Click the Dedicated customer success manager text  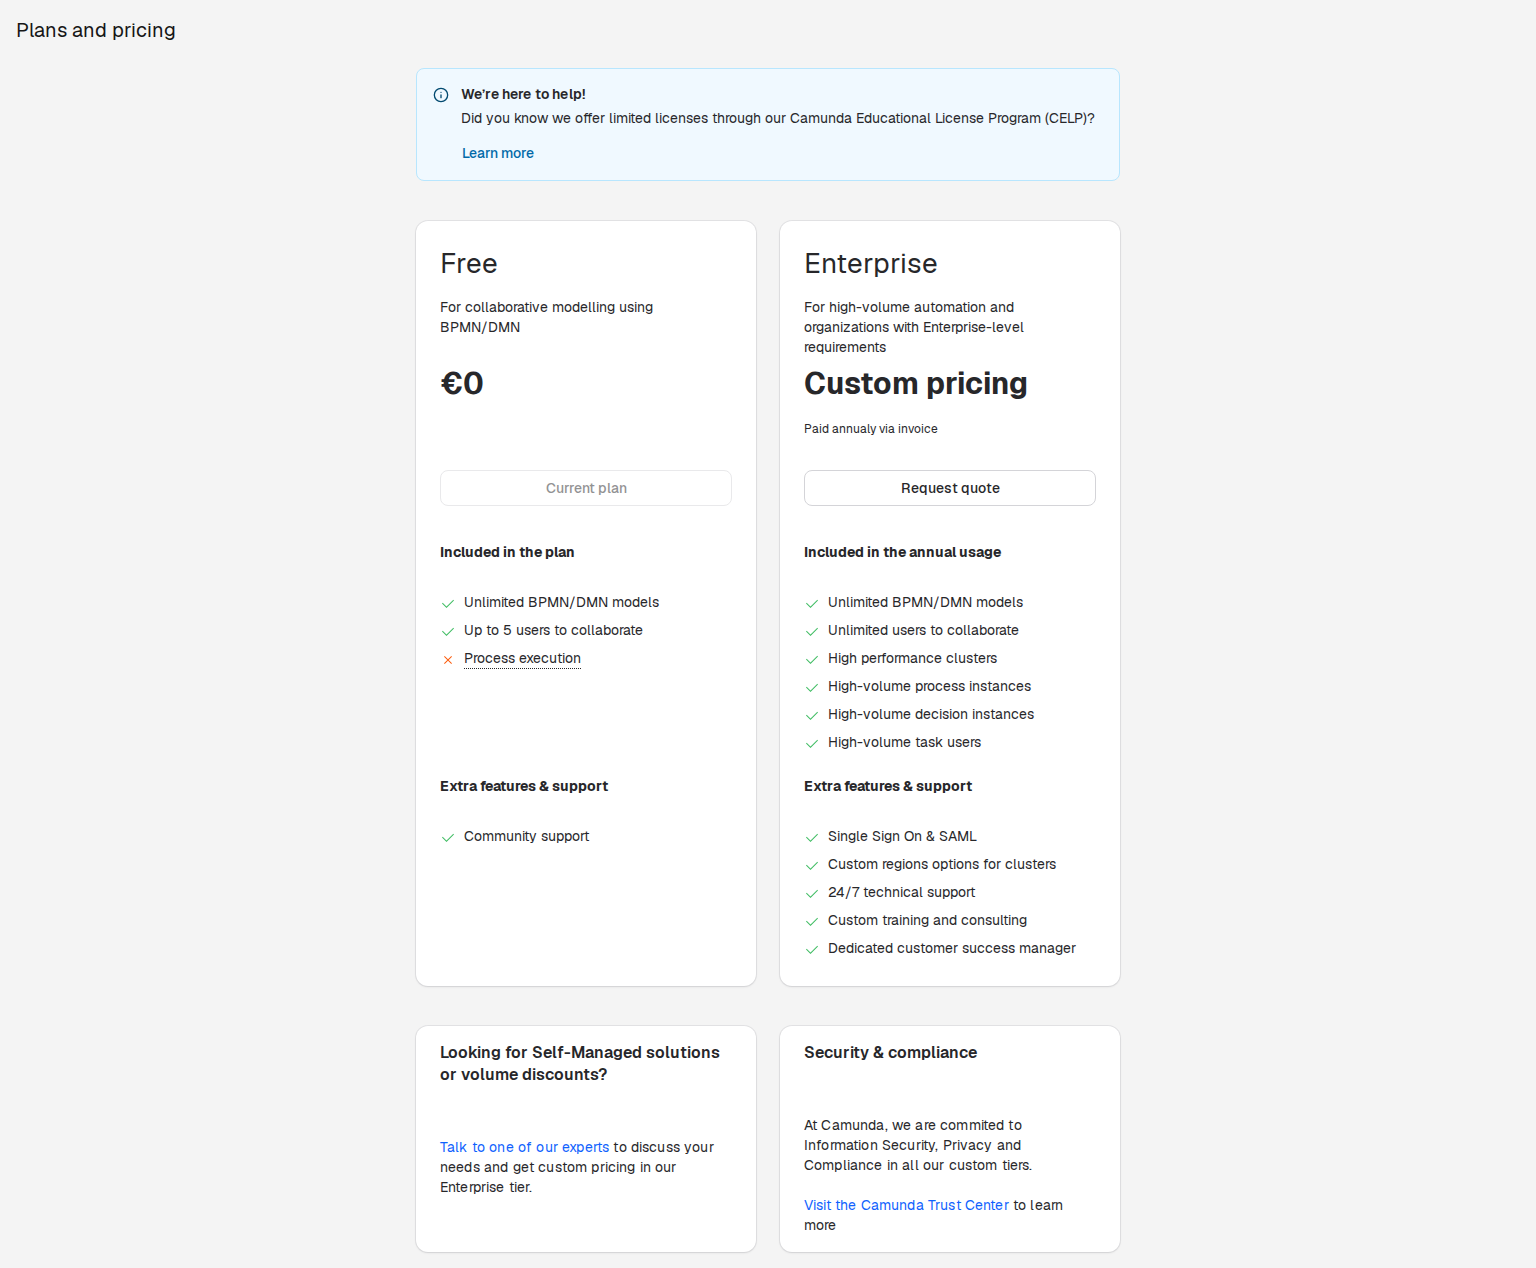point(952,948)
